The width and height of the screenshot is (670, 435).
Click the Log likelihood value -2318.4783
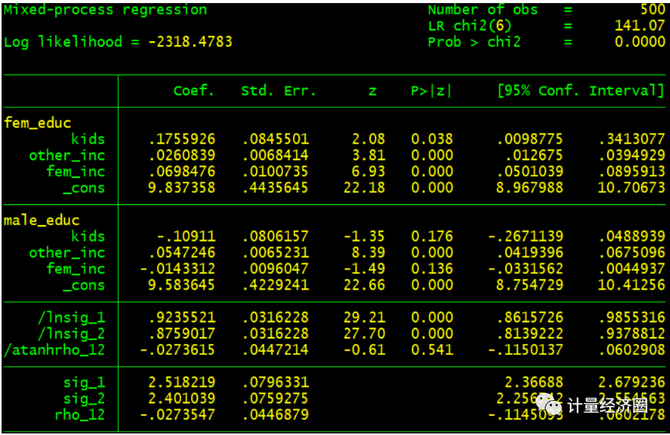coord(190,42)
